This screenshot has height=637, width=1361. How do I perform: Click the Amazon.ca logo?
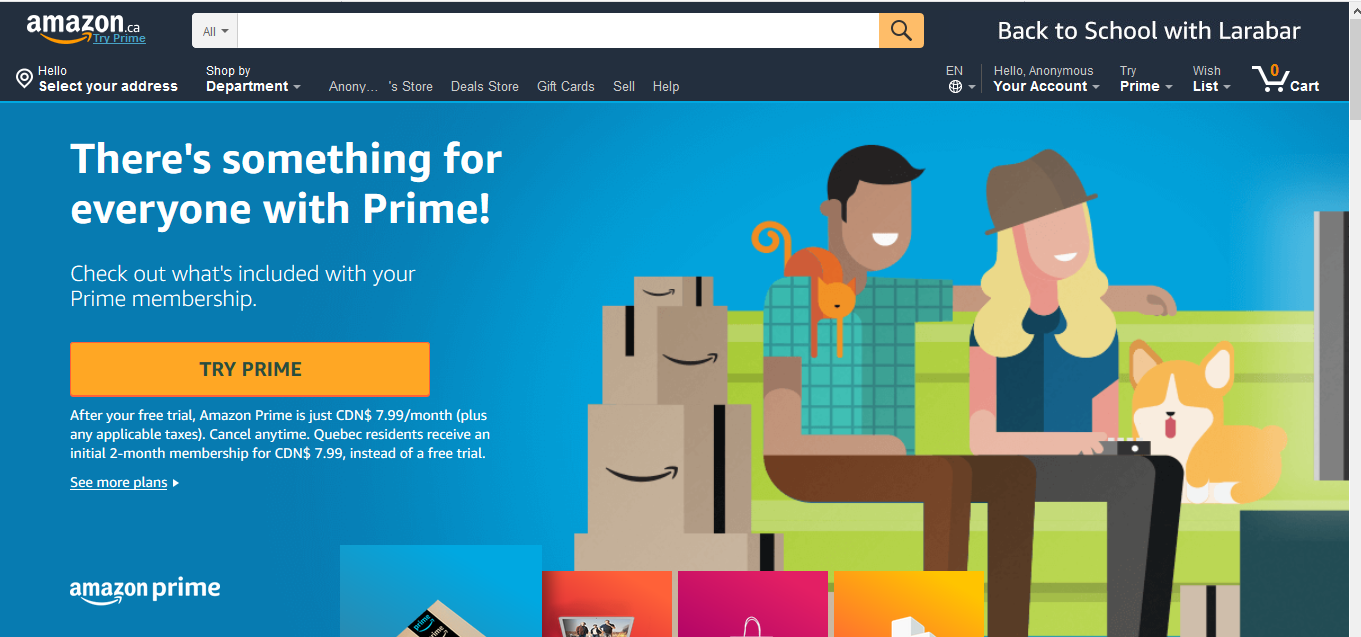pyautogui.click(x=75, y=27)
